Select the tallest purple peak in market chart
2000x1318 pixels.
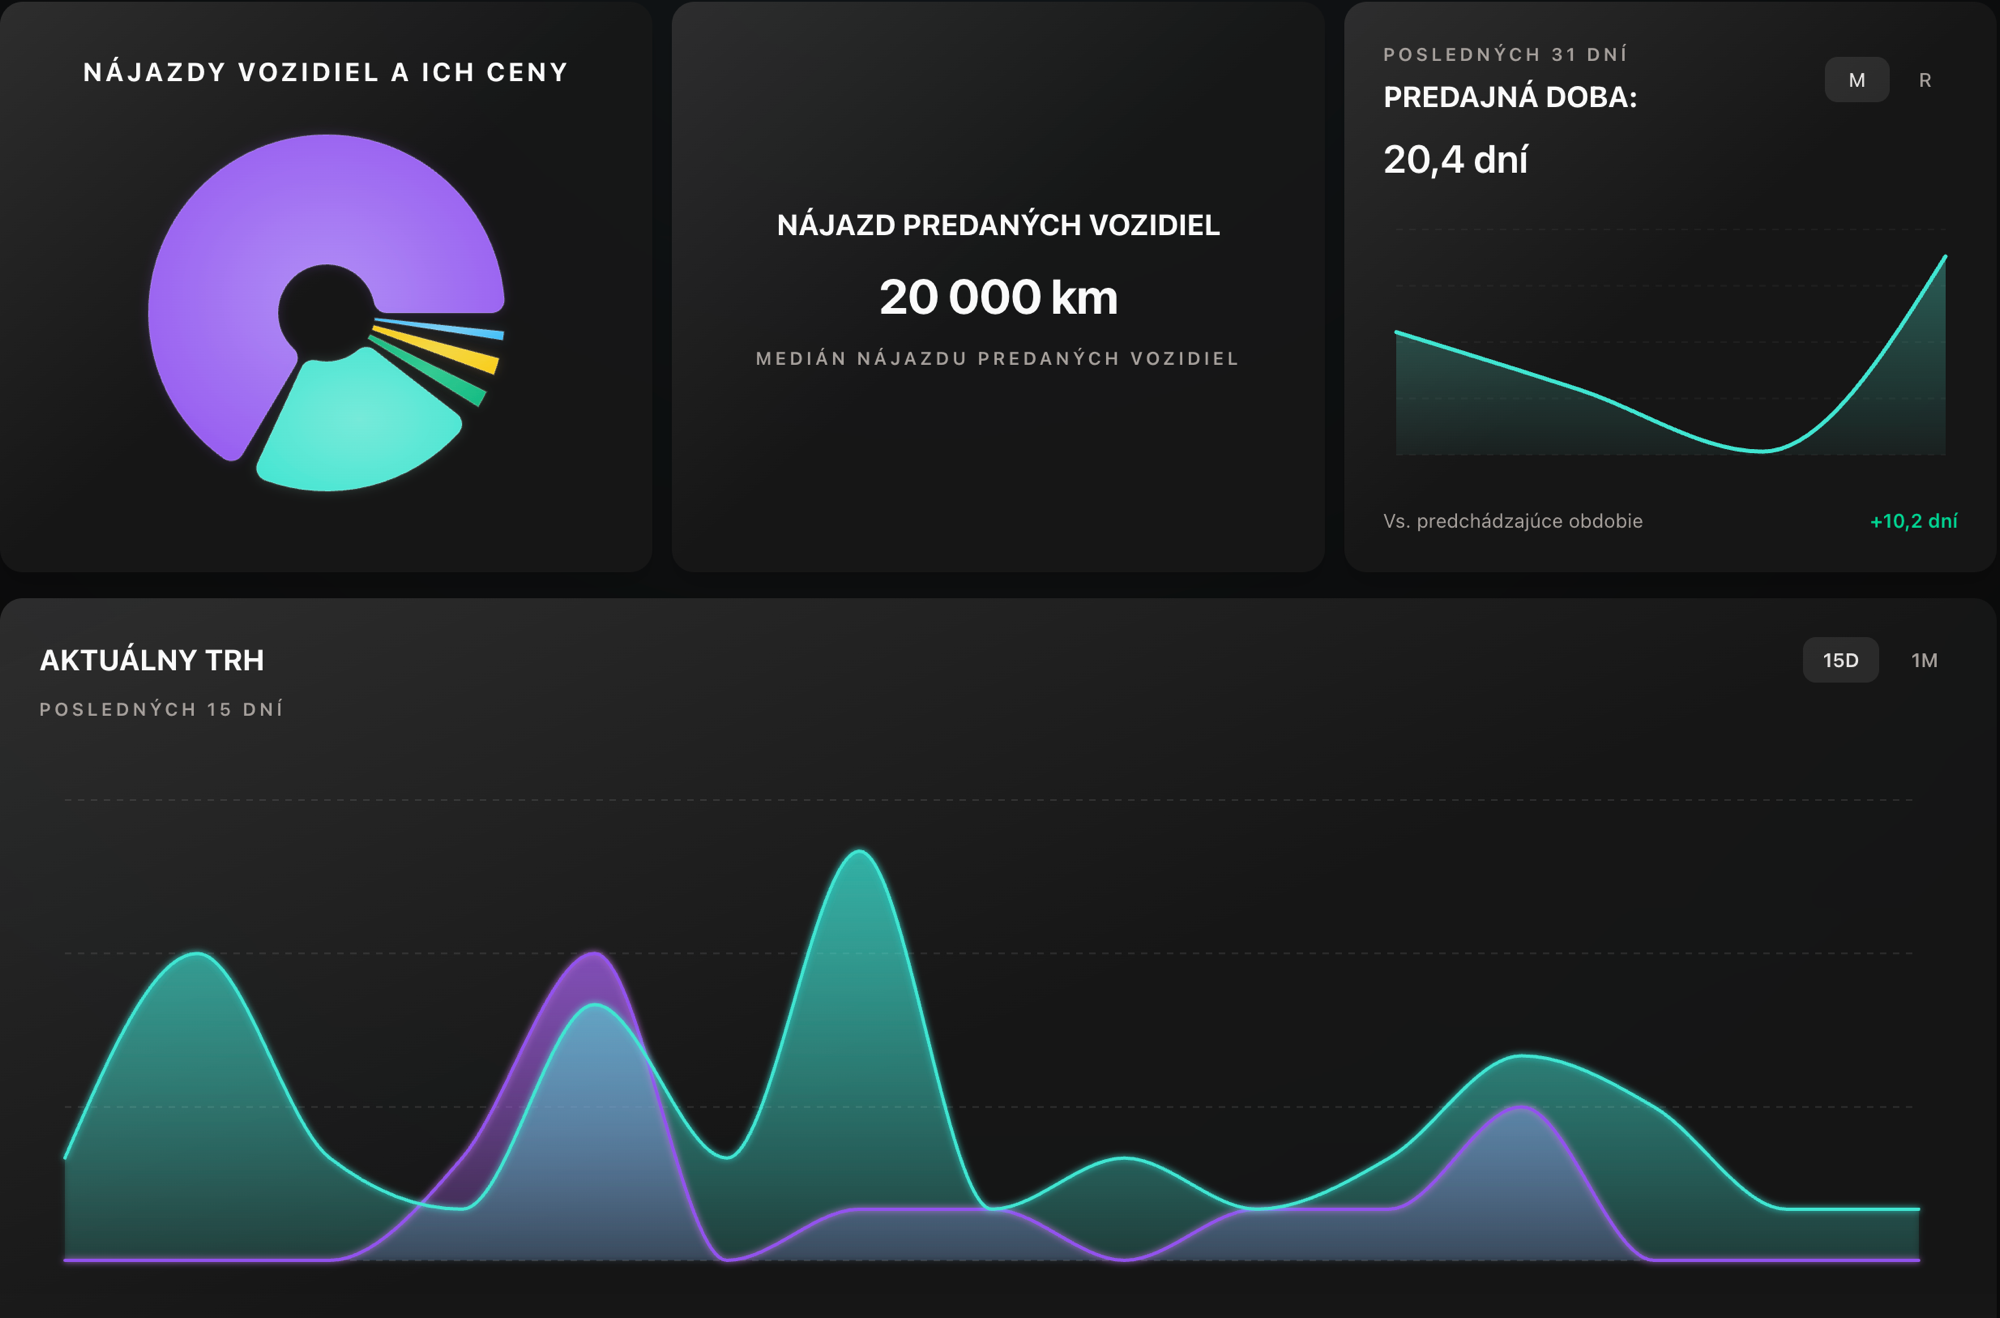[x=594, y=954]
